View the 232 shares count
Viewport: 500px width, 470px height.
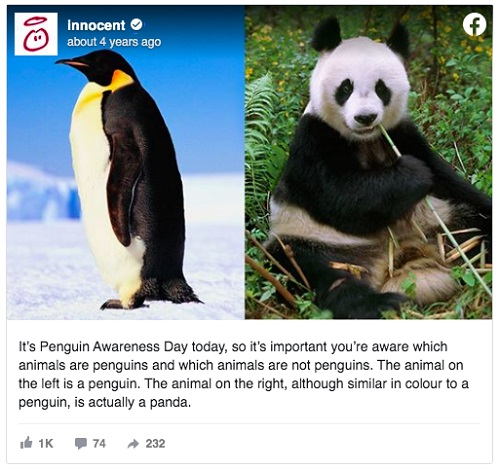(155, 443)
